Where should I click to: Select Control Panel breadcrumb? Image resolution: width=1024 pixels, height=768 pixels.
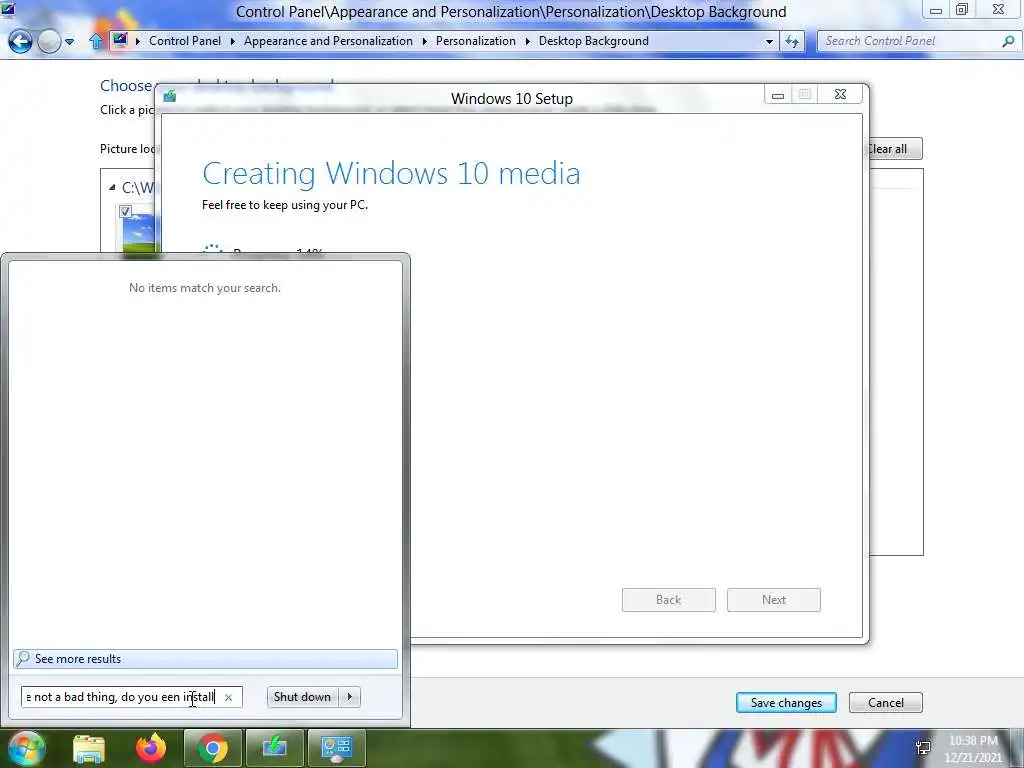click(185, 40)
